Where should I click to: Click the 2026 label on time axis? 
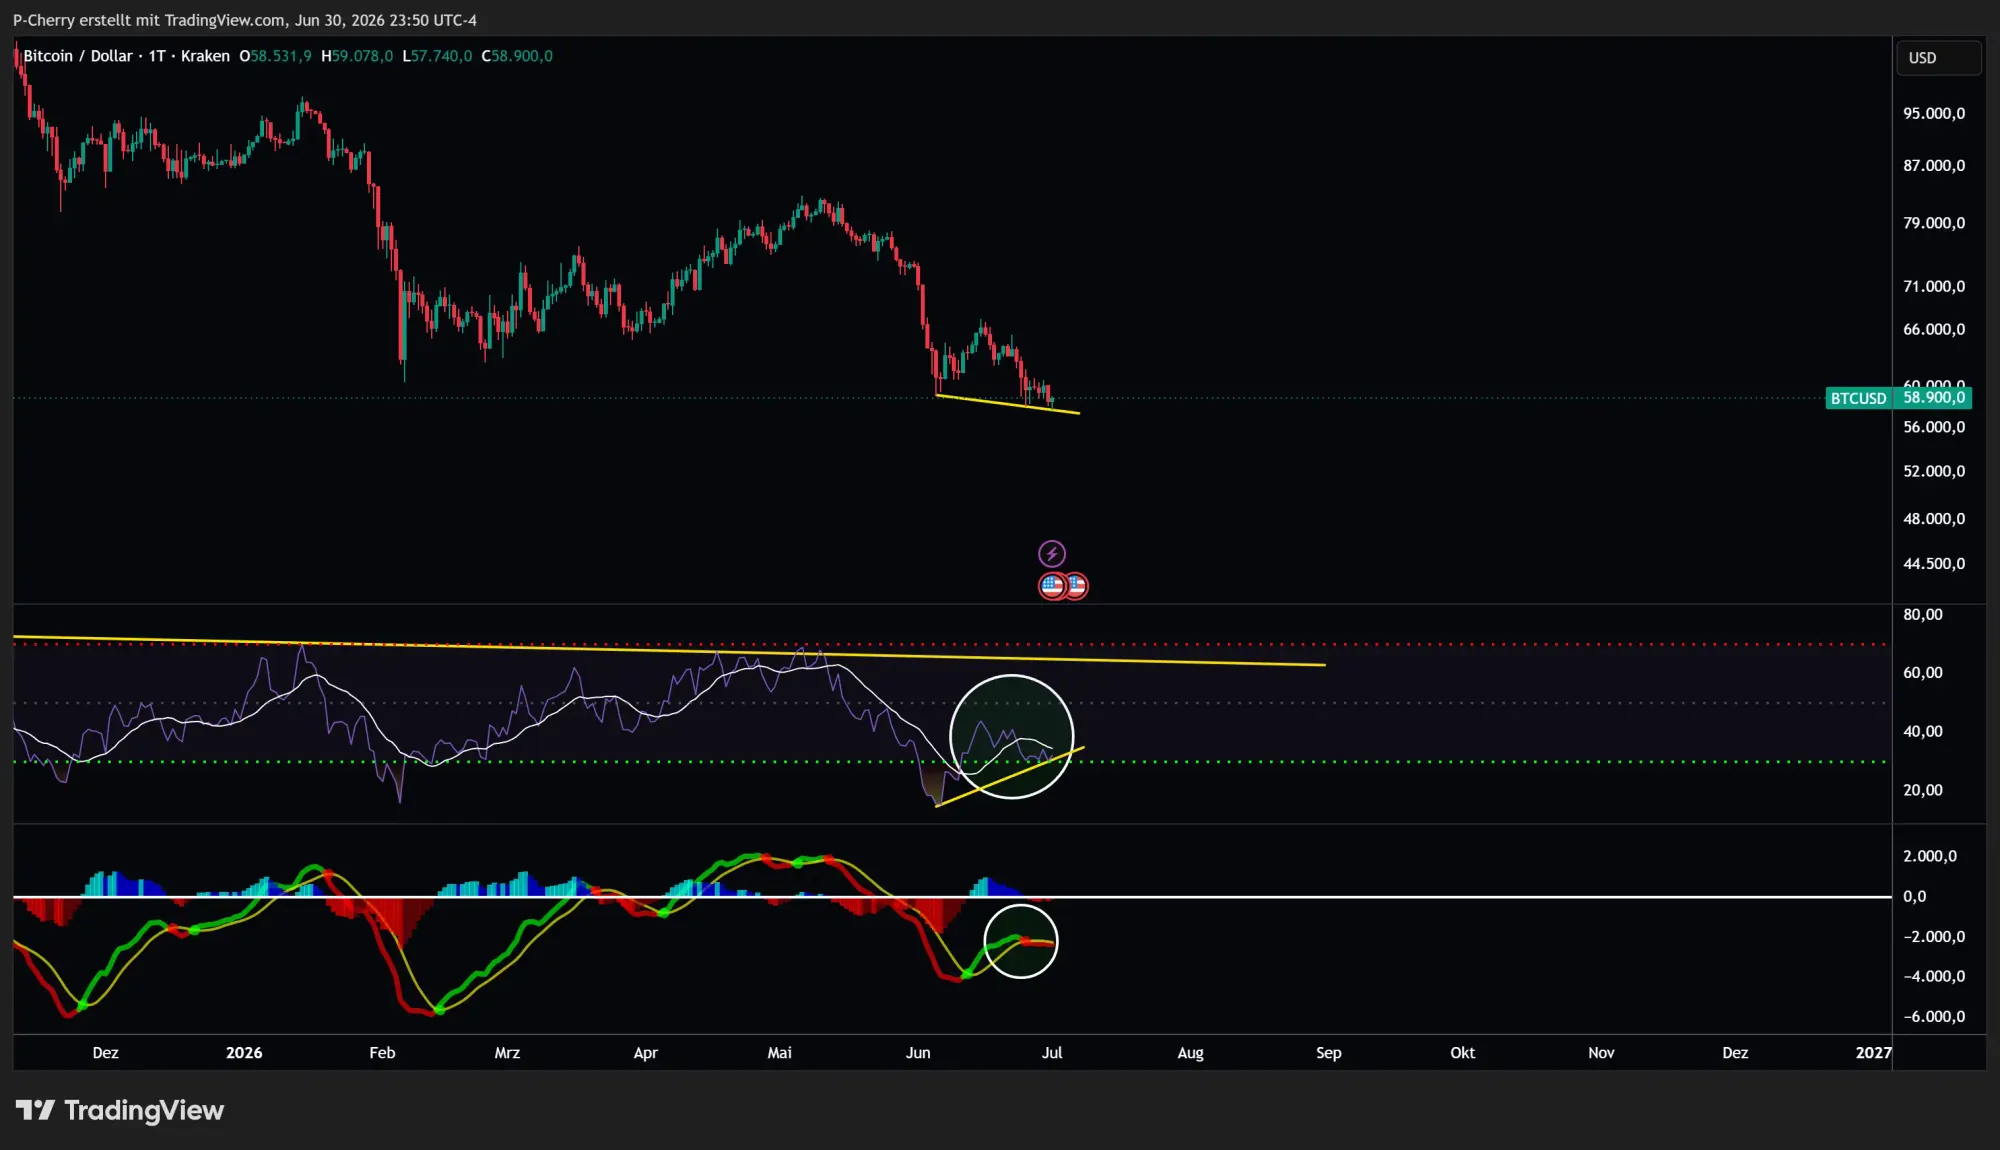pos(244,1053)
